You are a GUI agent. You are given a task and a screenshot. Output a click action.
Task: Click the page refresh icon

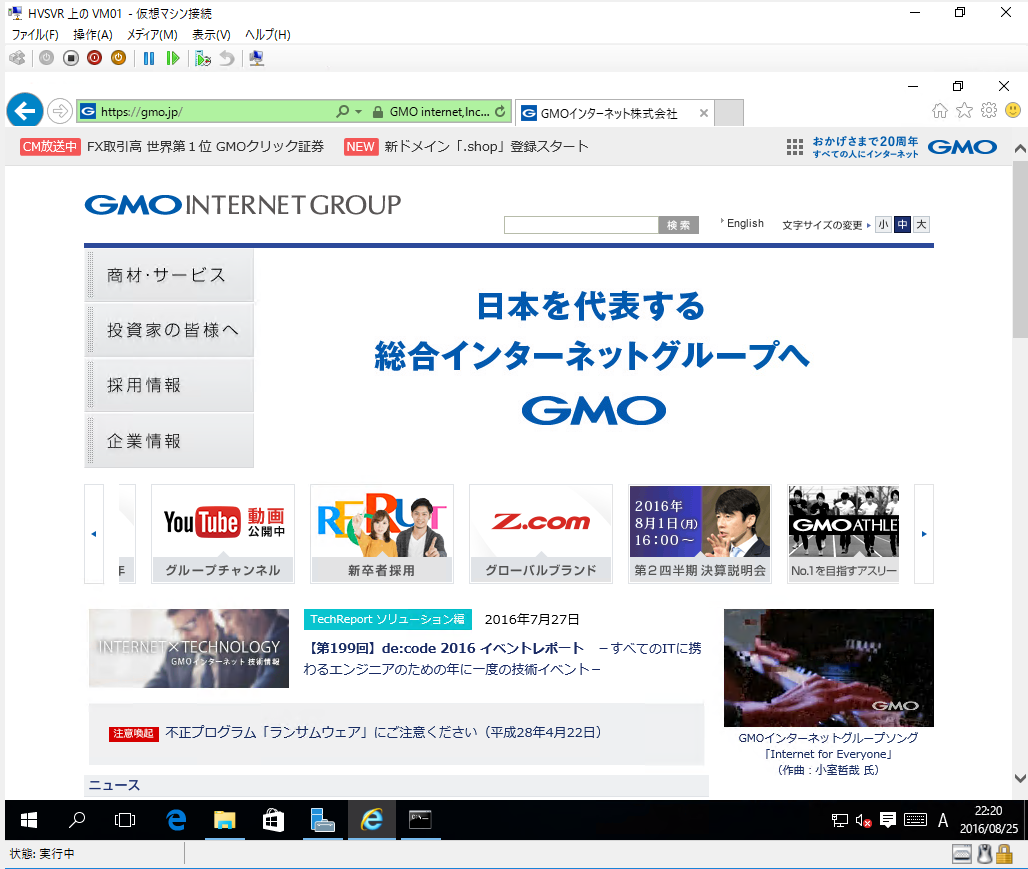point(500,111)
